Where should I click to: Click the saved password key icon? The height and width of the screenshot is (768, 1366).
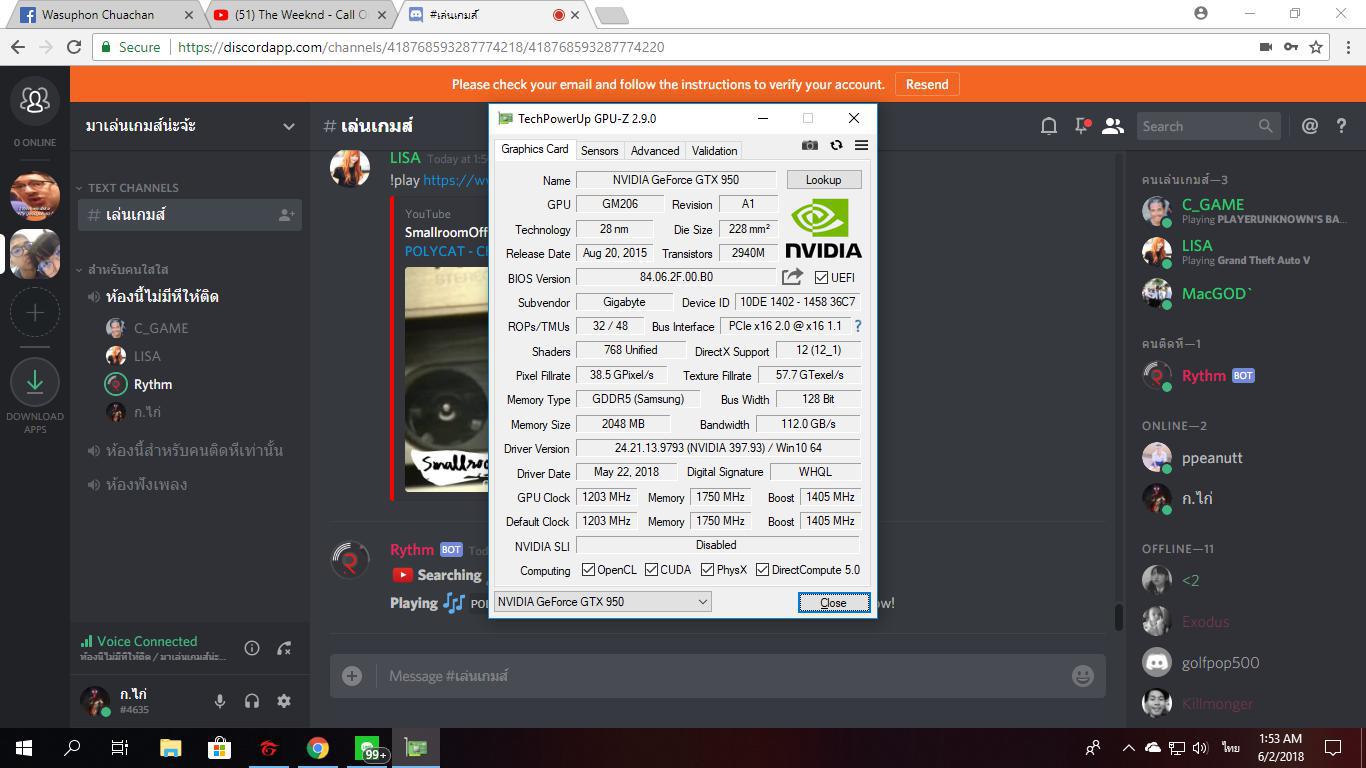1291,47
